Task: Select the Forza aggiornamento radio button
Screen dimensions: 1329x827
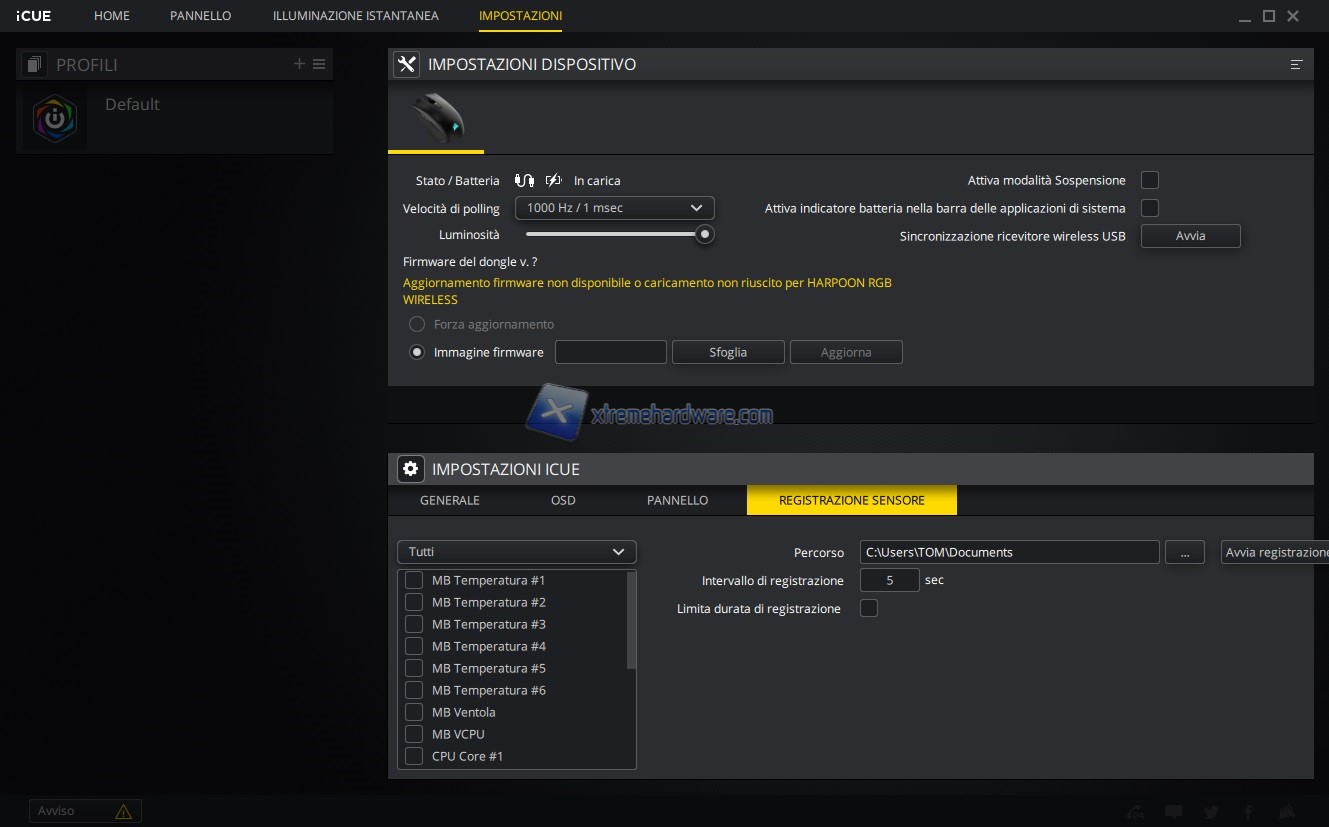Action: tap(417, 324)
